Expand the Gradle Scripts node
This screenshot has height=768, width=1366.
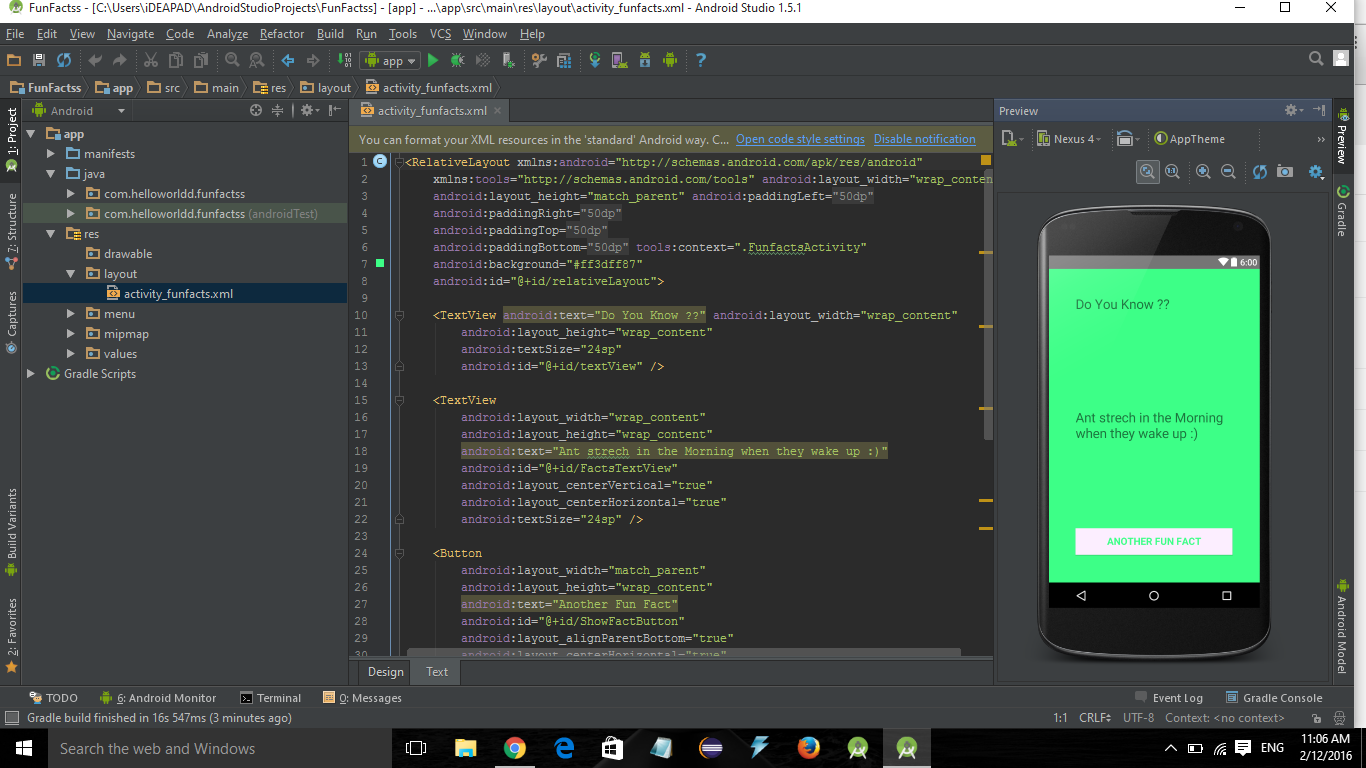(31, 374)
